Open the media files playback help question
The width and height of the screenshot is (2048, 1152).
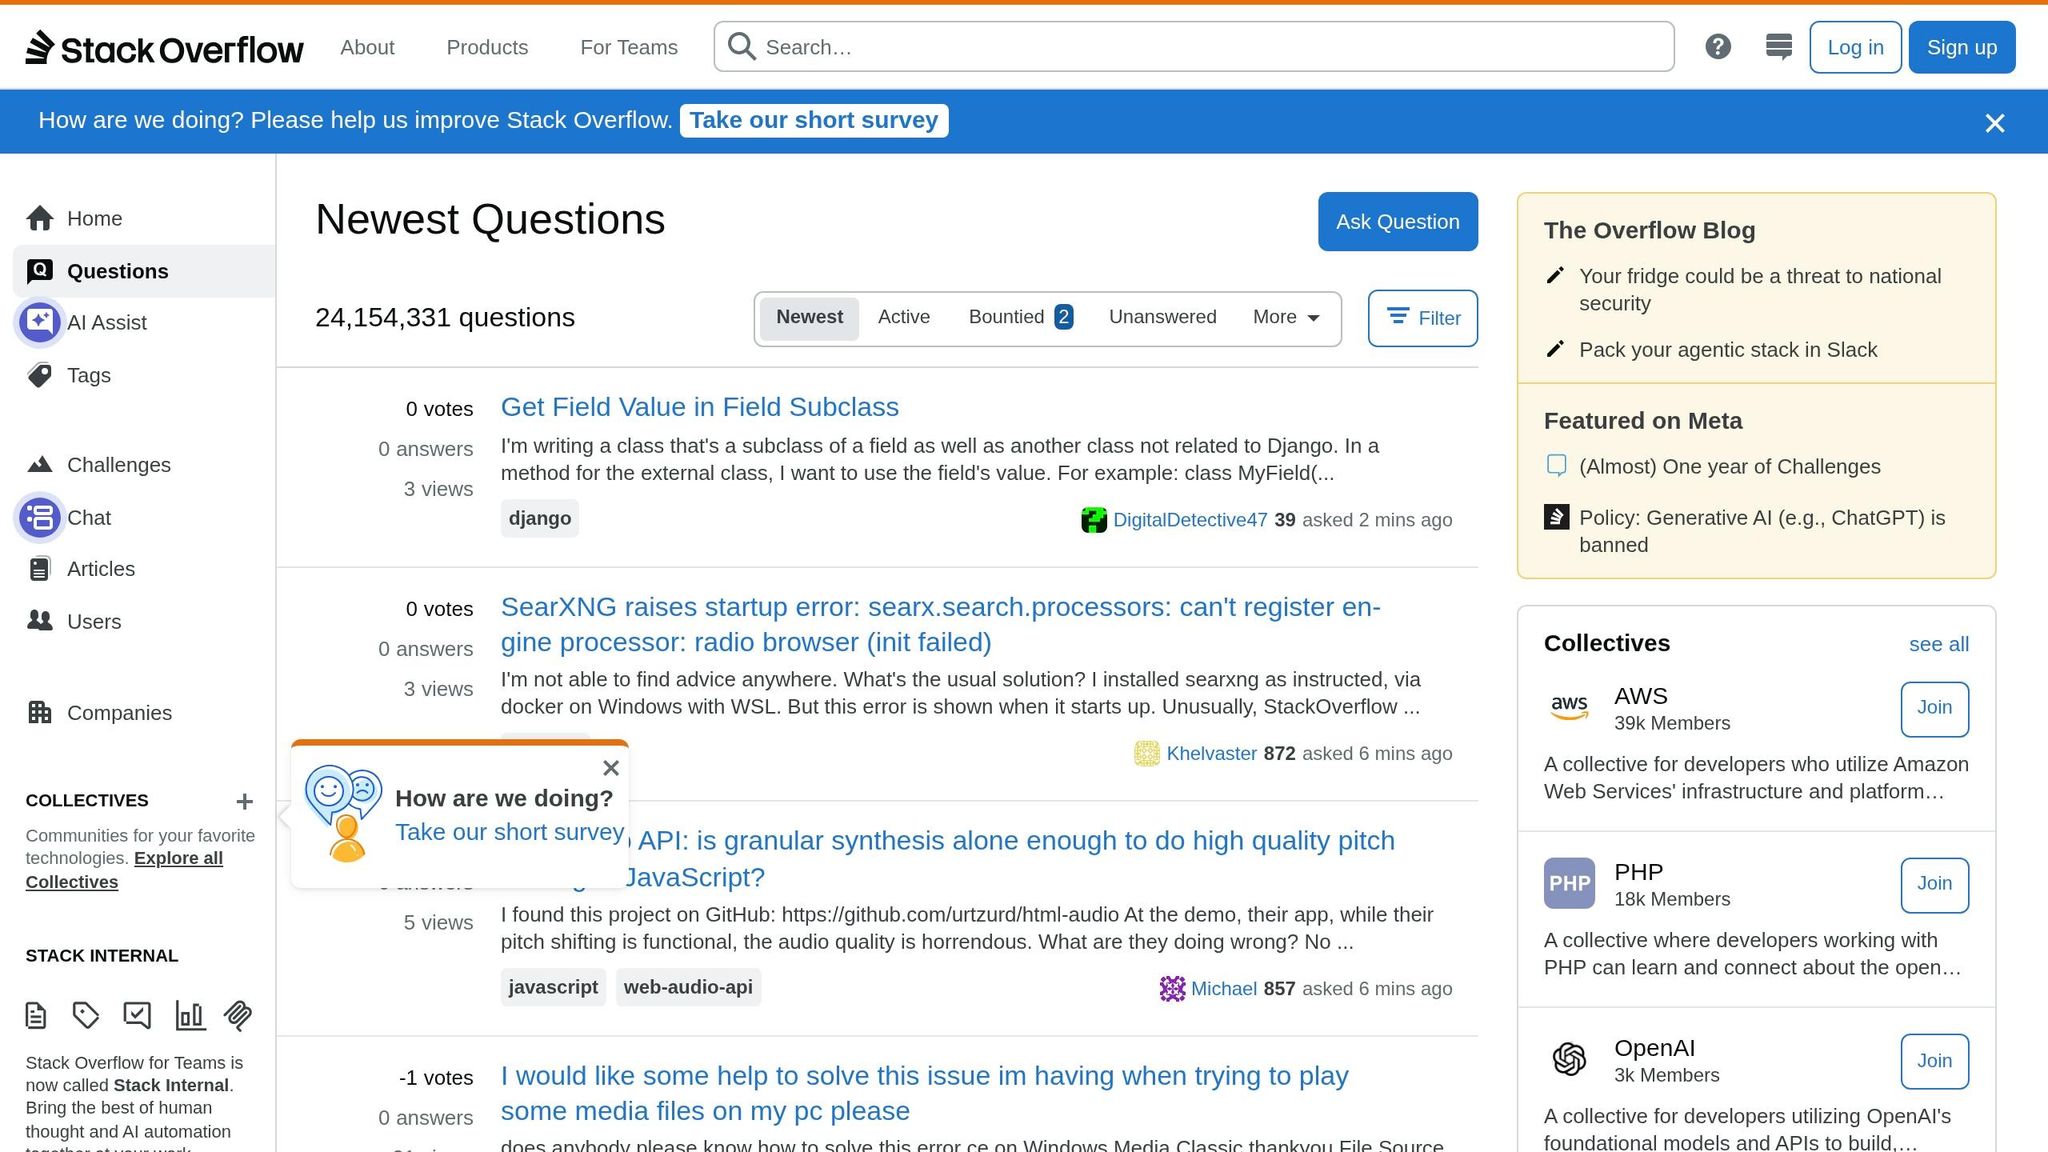925,1093
